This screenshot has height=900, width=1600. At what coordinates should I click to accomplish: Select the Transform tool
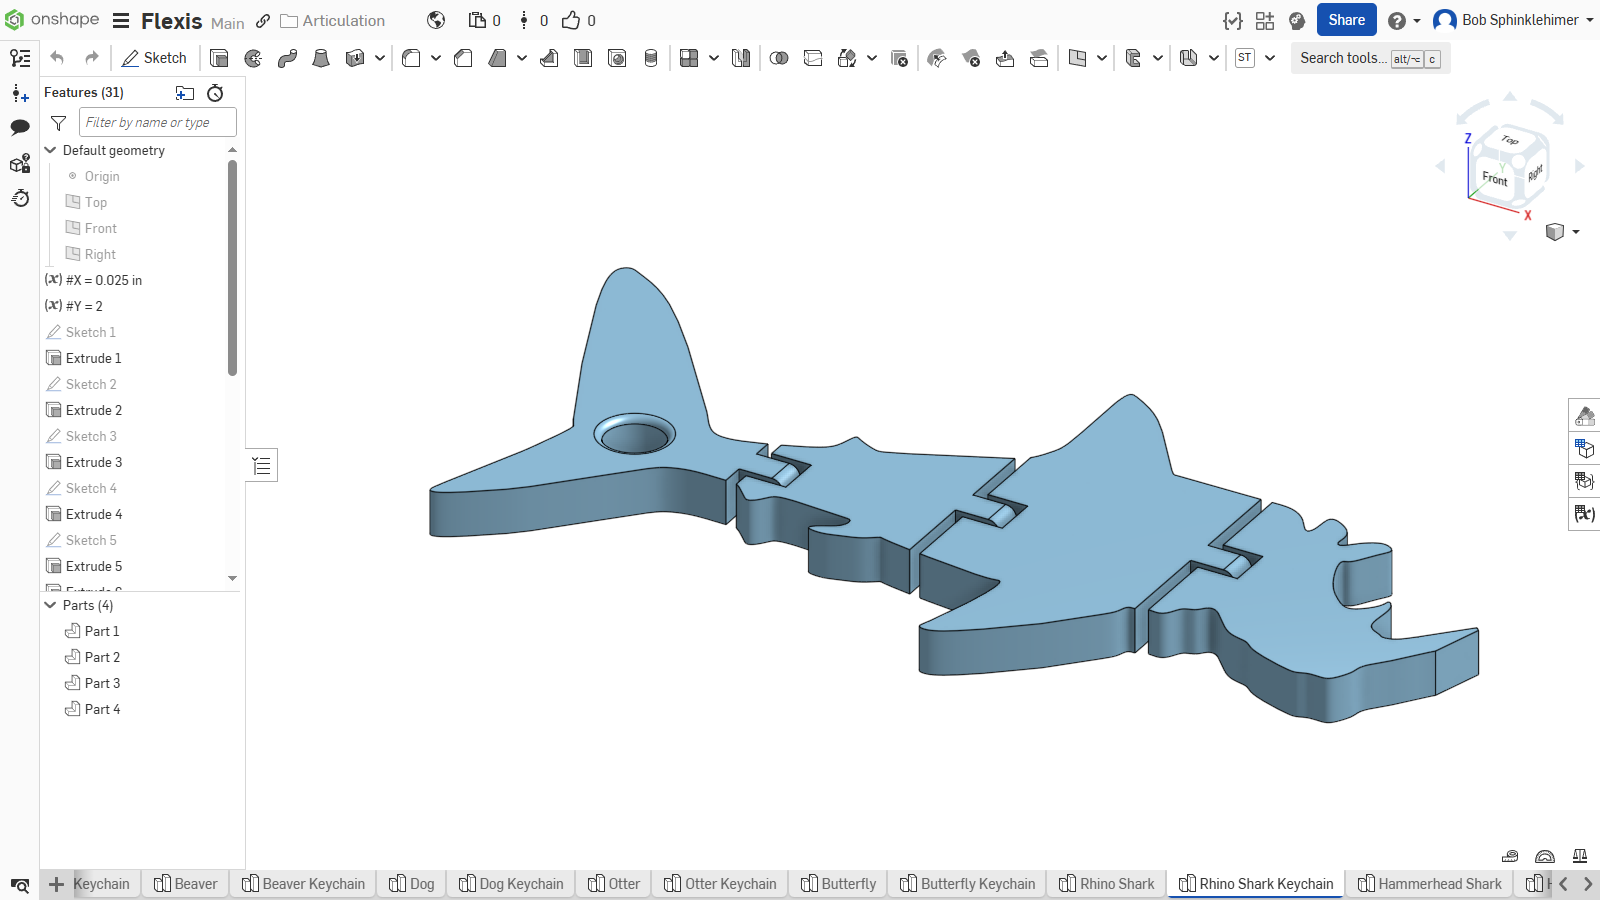[847, 58]
